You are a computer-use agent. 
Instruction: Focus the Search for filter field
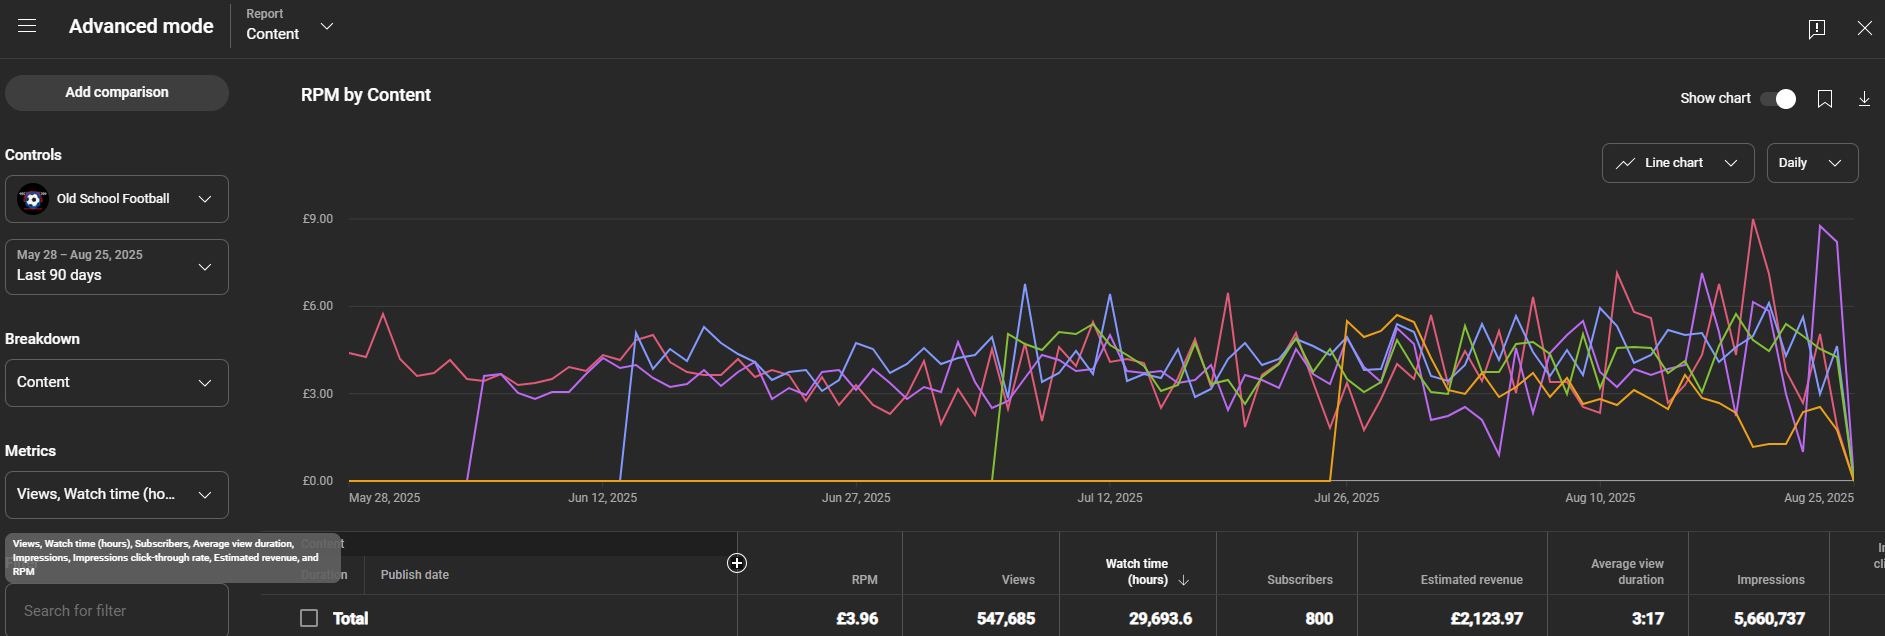click(117, 610)
